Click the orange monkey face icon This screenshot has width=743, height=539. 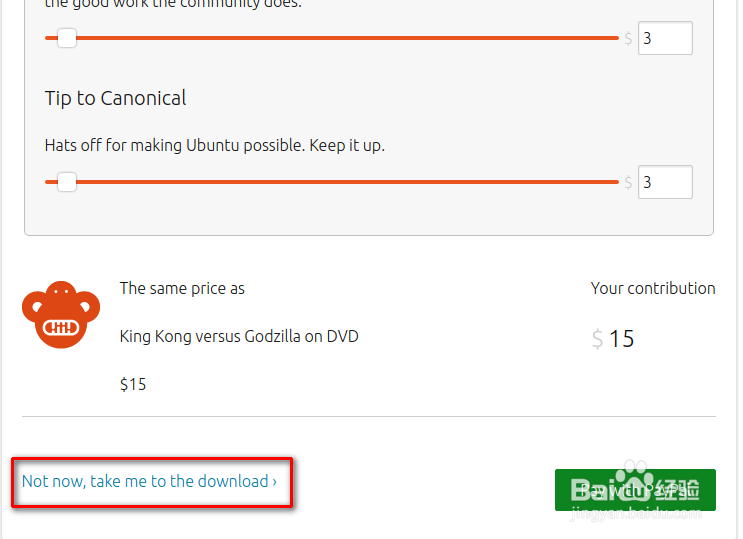[x=61, y=314]
